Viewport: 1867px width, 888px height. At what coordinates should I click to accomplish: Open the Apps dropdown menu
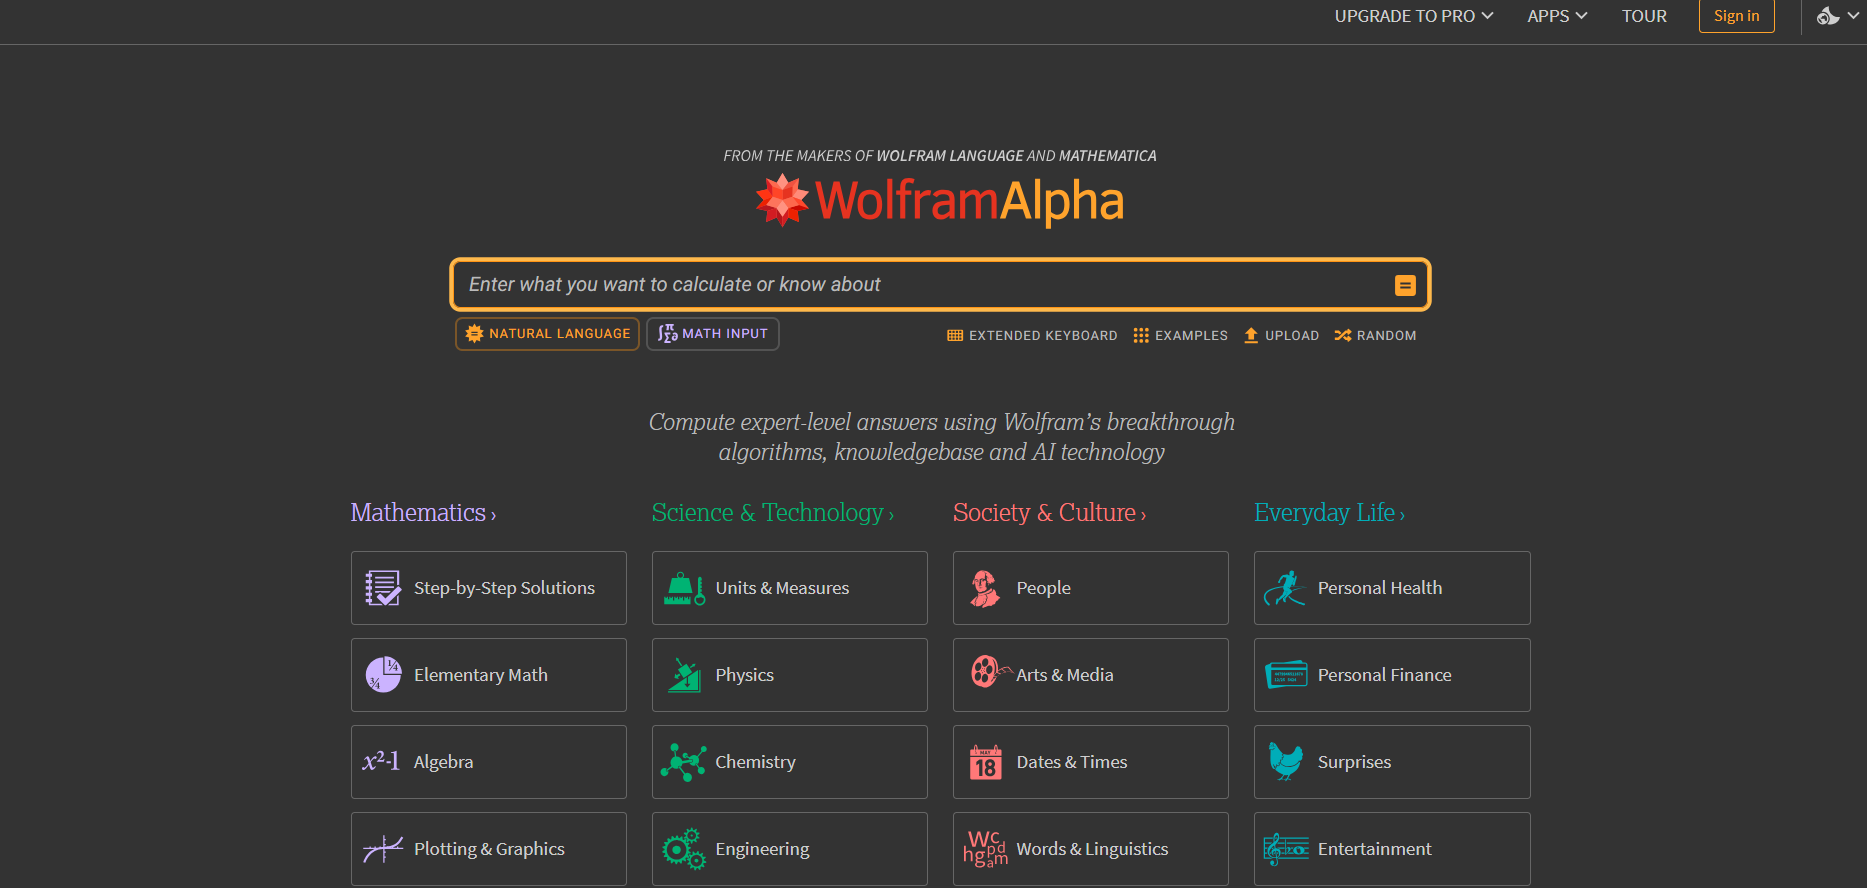click(x=1556, y=16)
